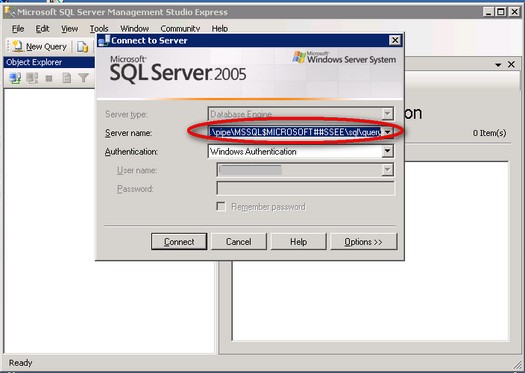Open the Server name dropdown arrow

click(x=387, y=132)
